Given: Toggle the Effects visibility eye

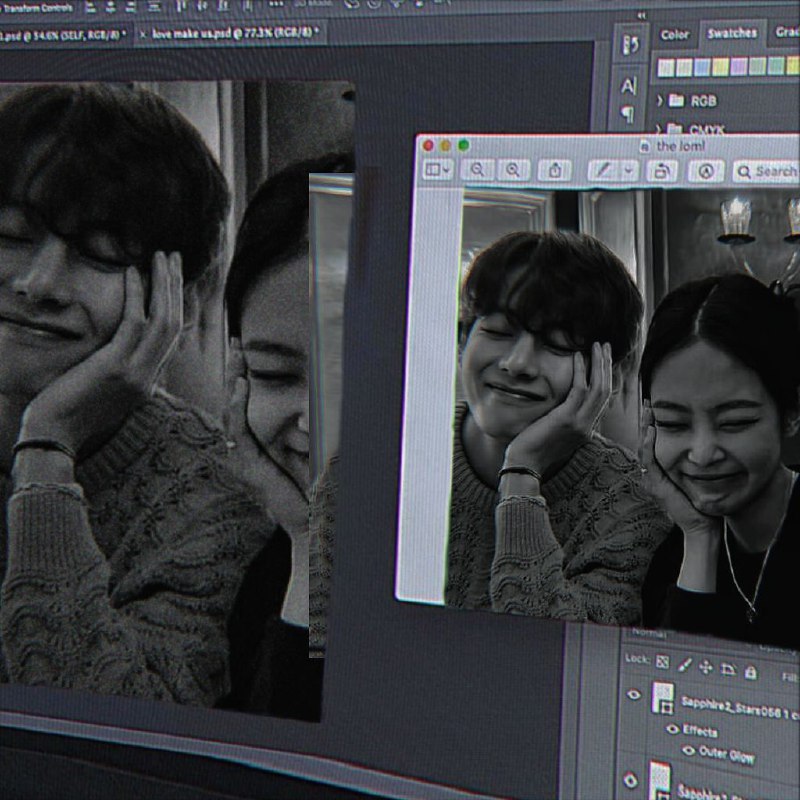Looking at the screenshot, I should (672, 729).
